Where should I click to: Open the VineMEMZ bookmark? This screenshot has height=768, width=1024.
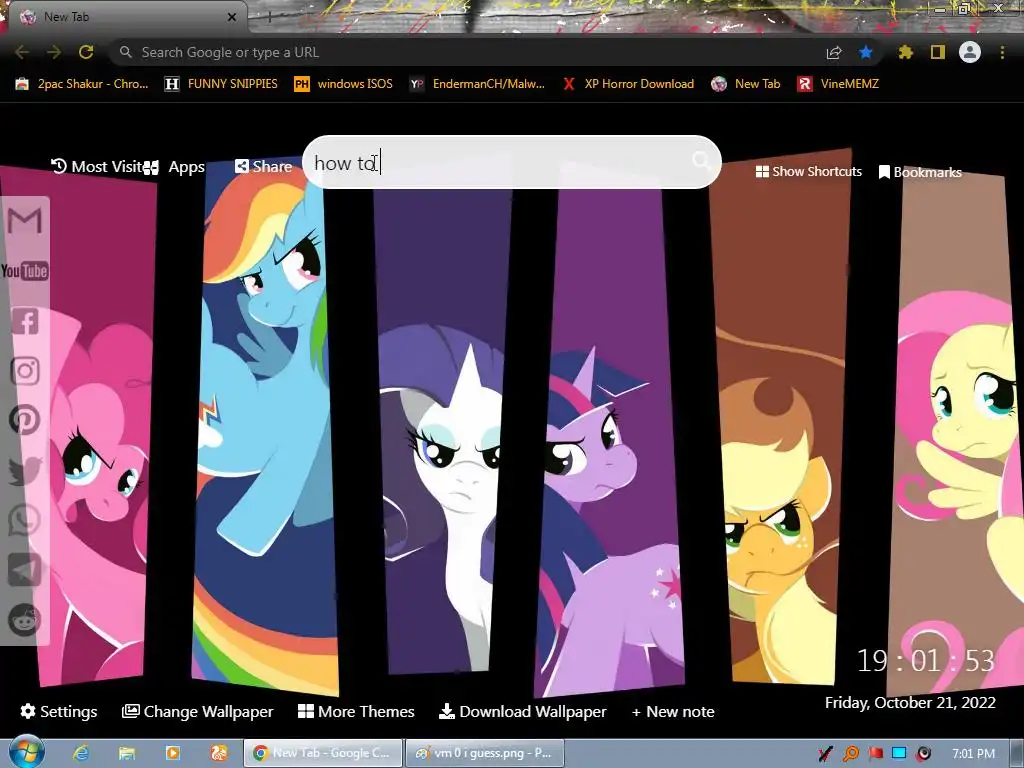coord(839,84)
